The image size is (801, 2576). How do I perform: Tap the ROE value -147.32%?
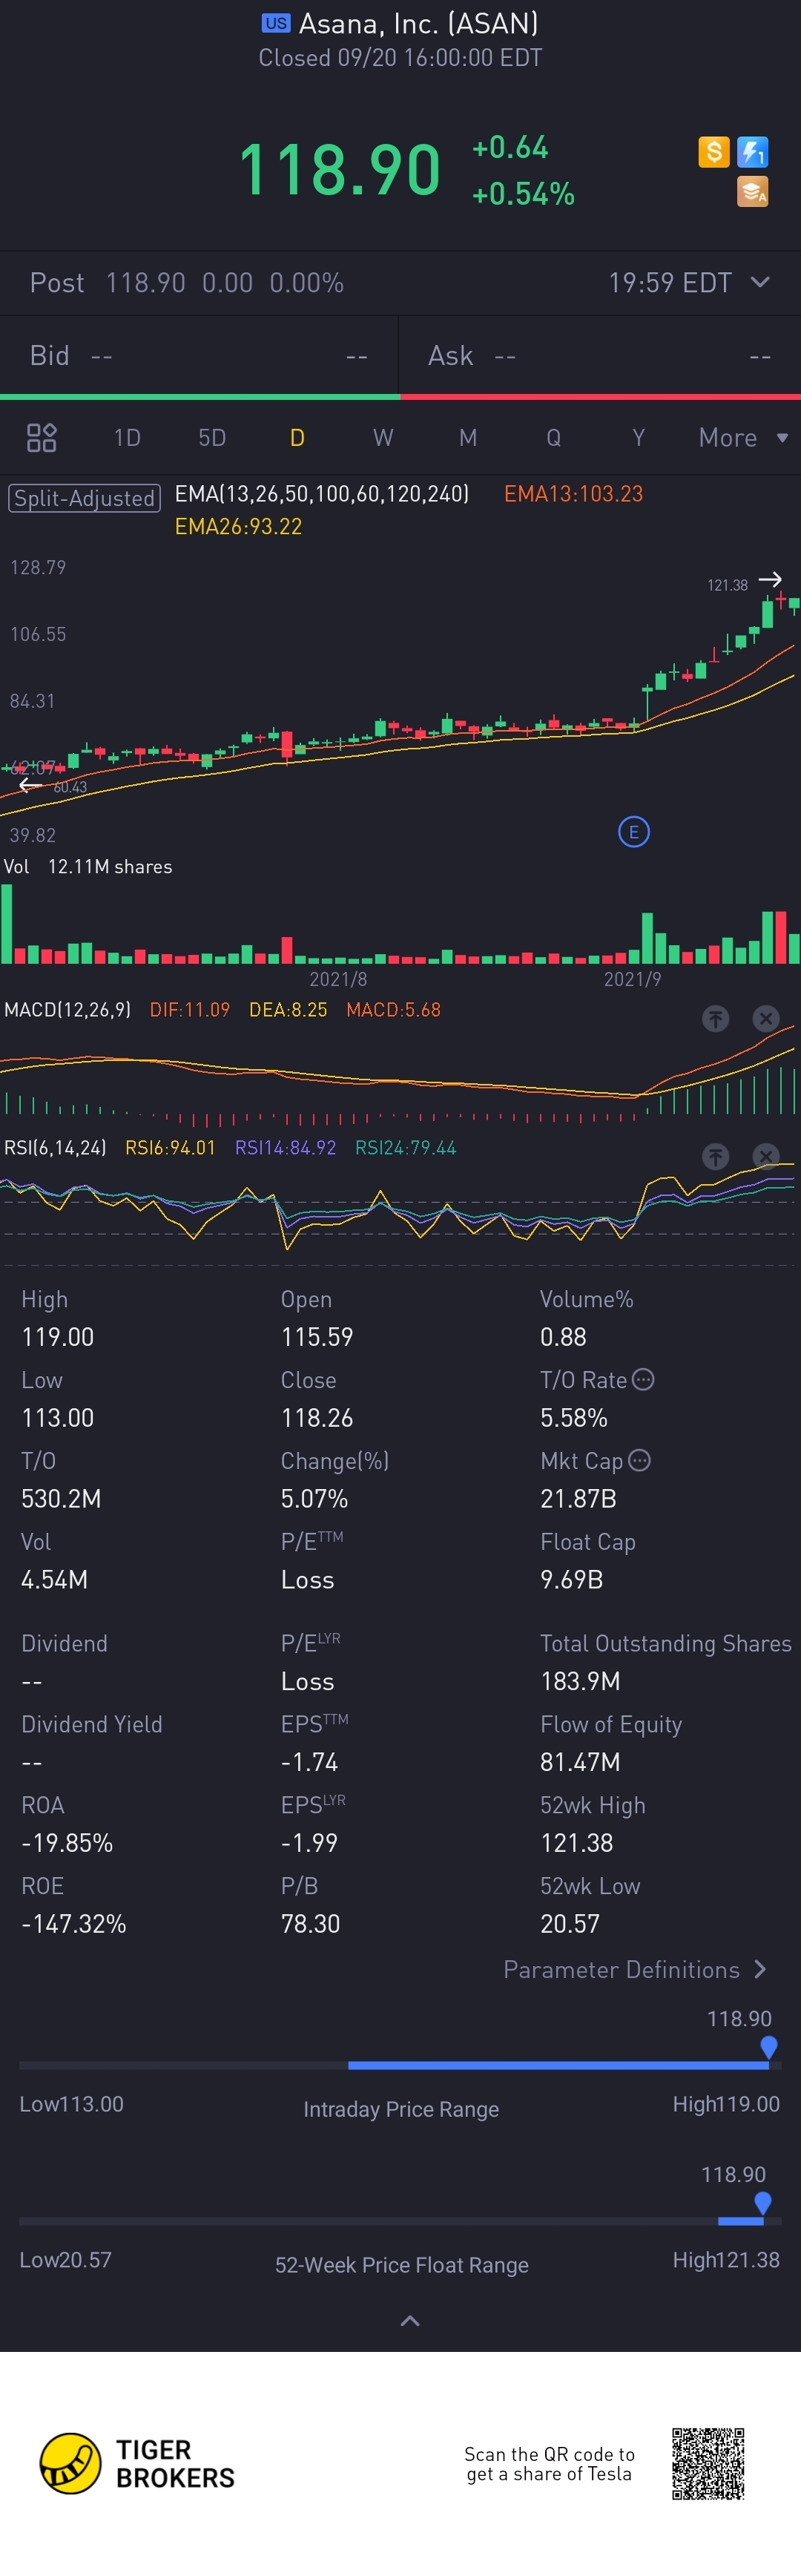(74, 1923)
